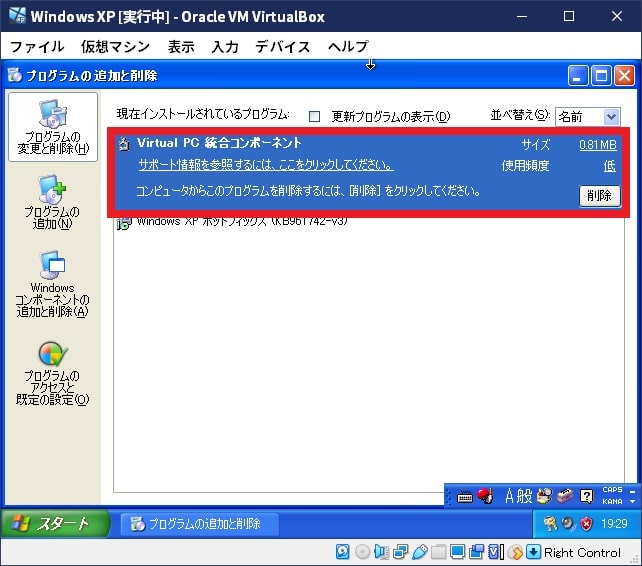This screenshot has height=566, width=642.
Task: Open the 並べ替え 名前 sort dropdown
Action: [x=588, y=117]
